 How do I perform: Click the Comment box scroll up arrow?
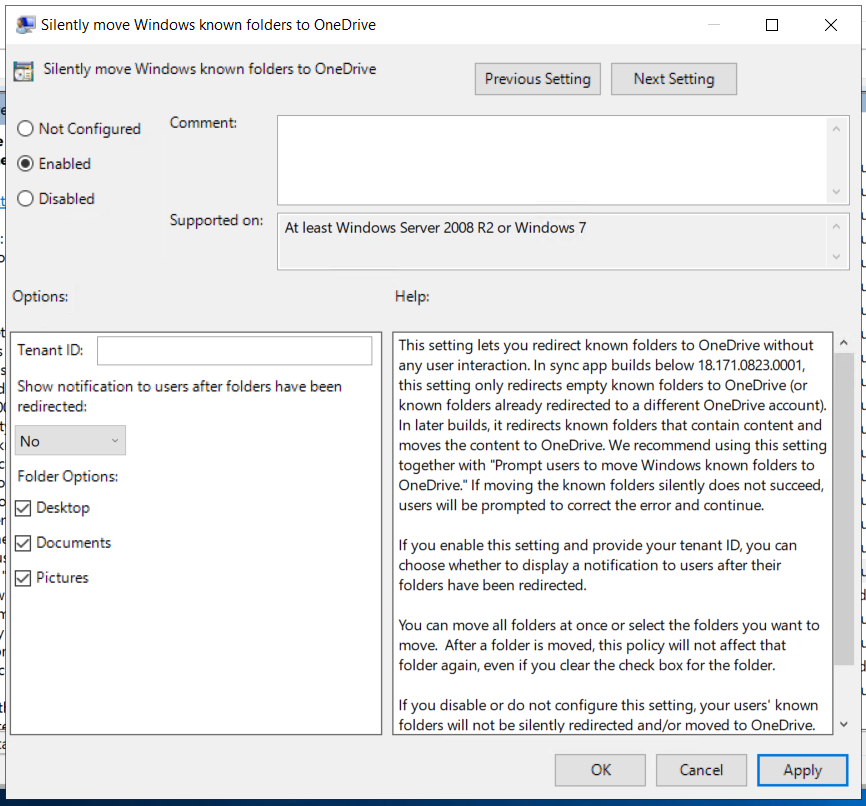click(836, 129)
